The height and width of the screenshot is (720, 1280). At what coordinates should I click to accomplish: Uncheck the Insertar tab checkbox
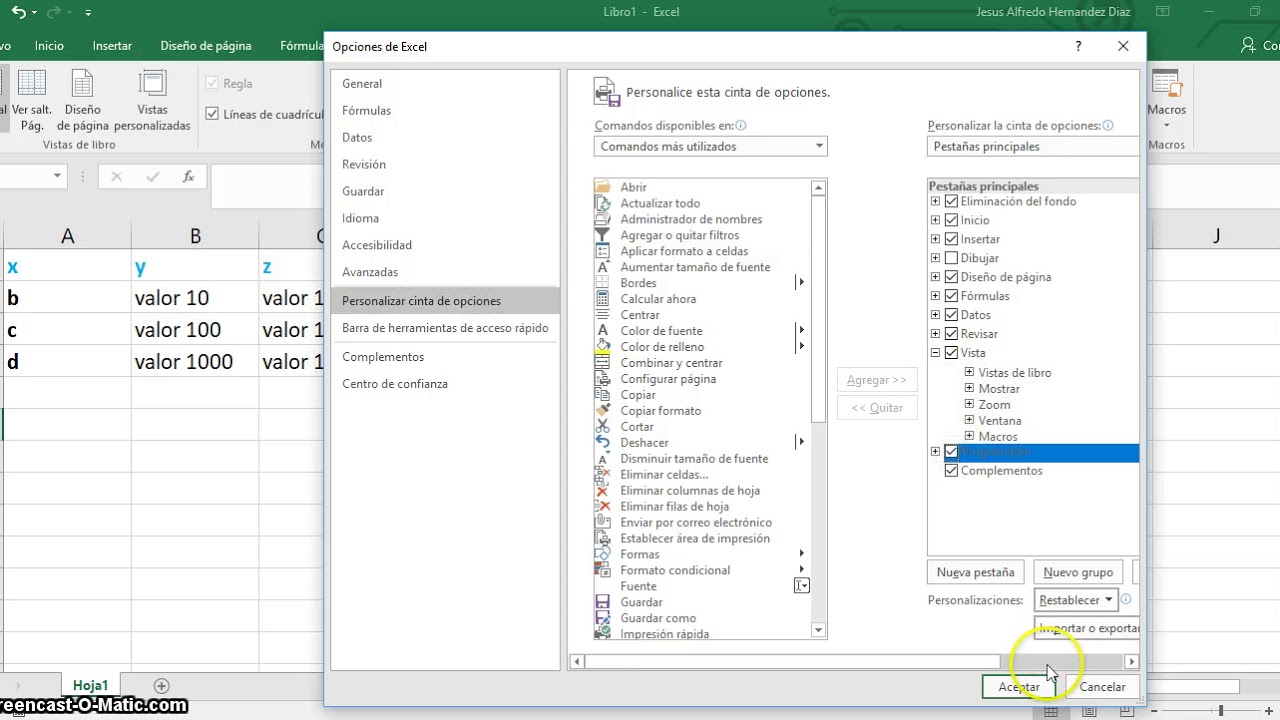click(x=951, y=239)
